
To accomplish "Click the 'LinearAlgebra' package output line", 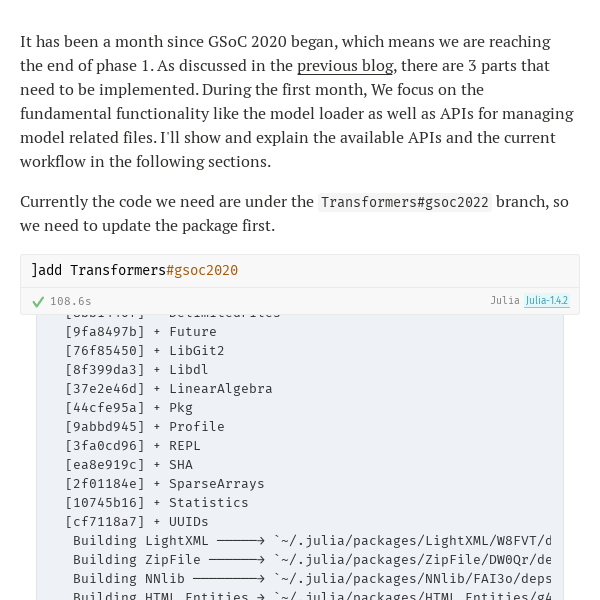I will coord(169,389).
